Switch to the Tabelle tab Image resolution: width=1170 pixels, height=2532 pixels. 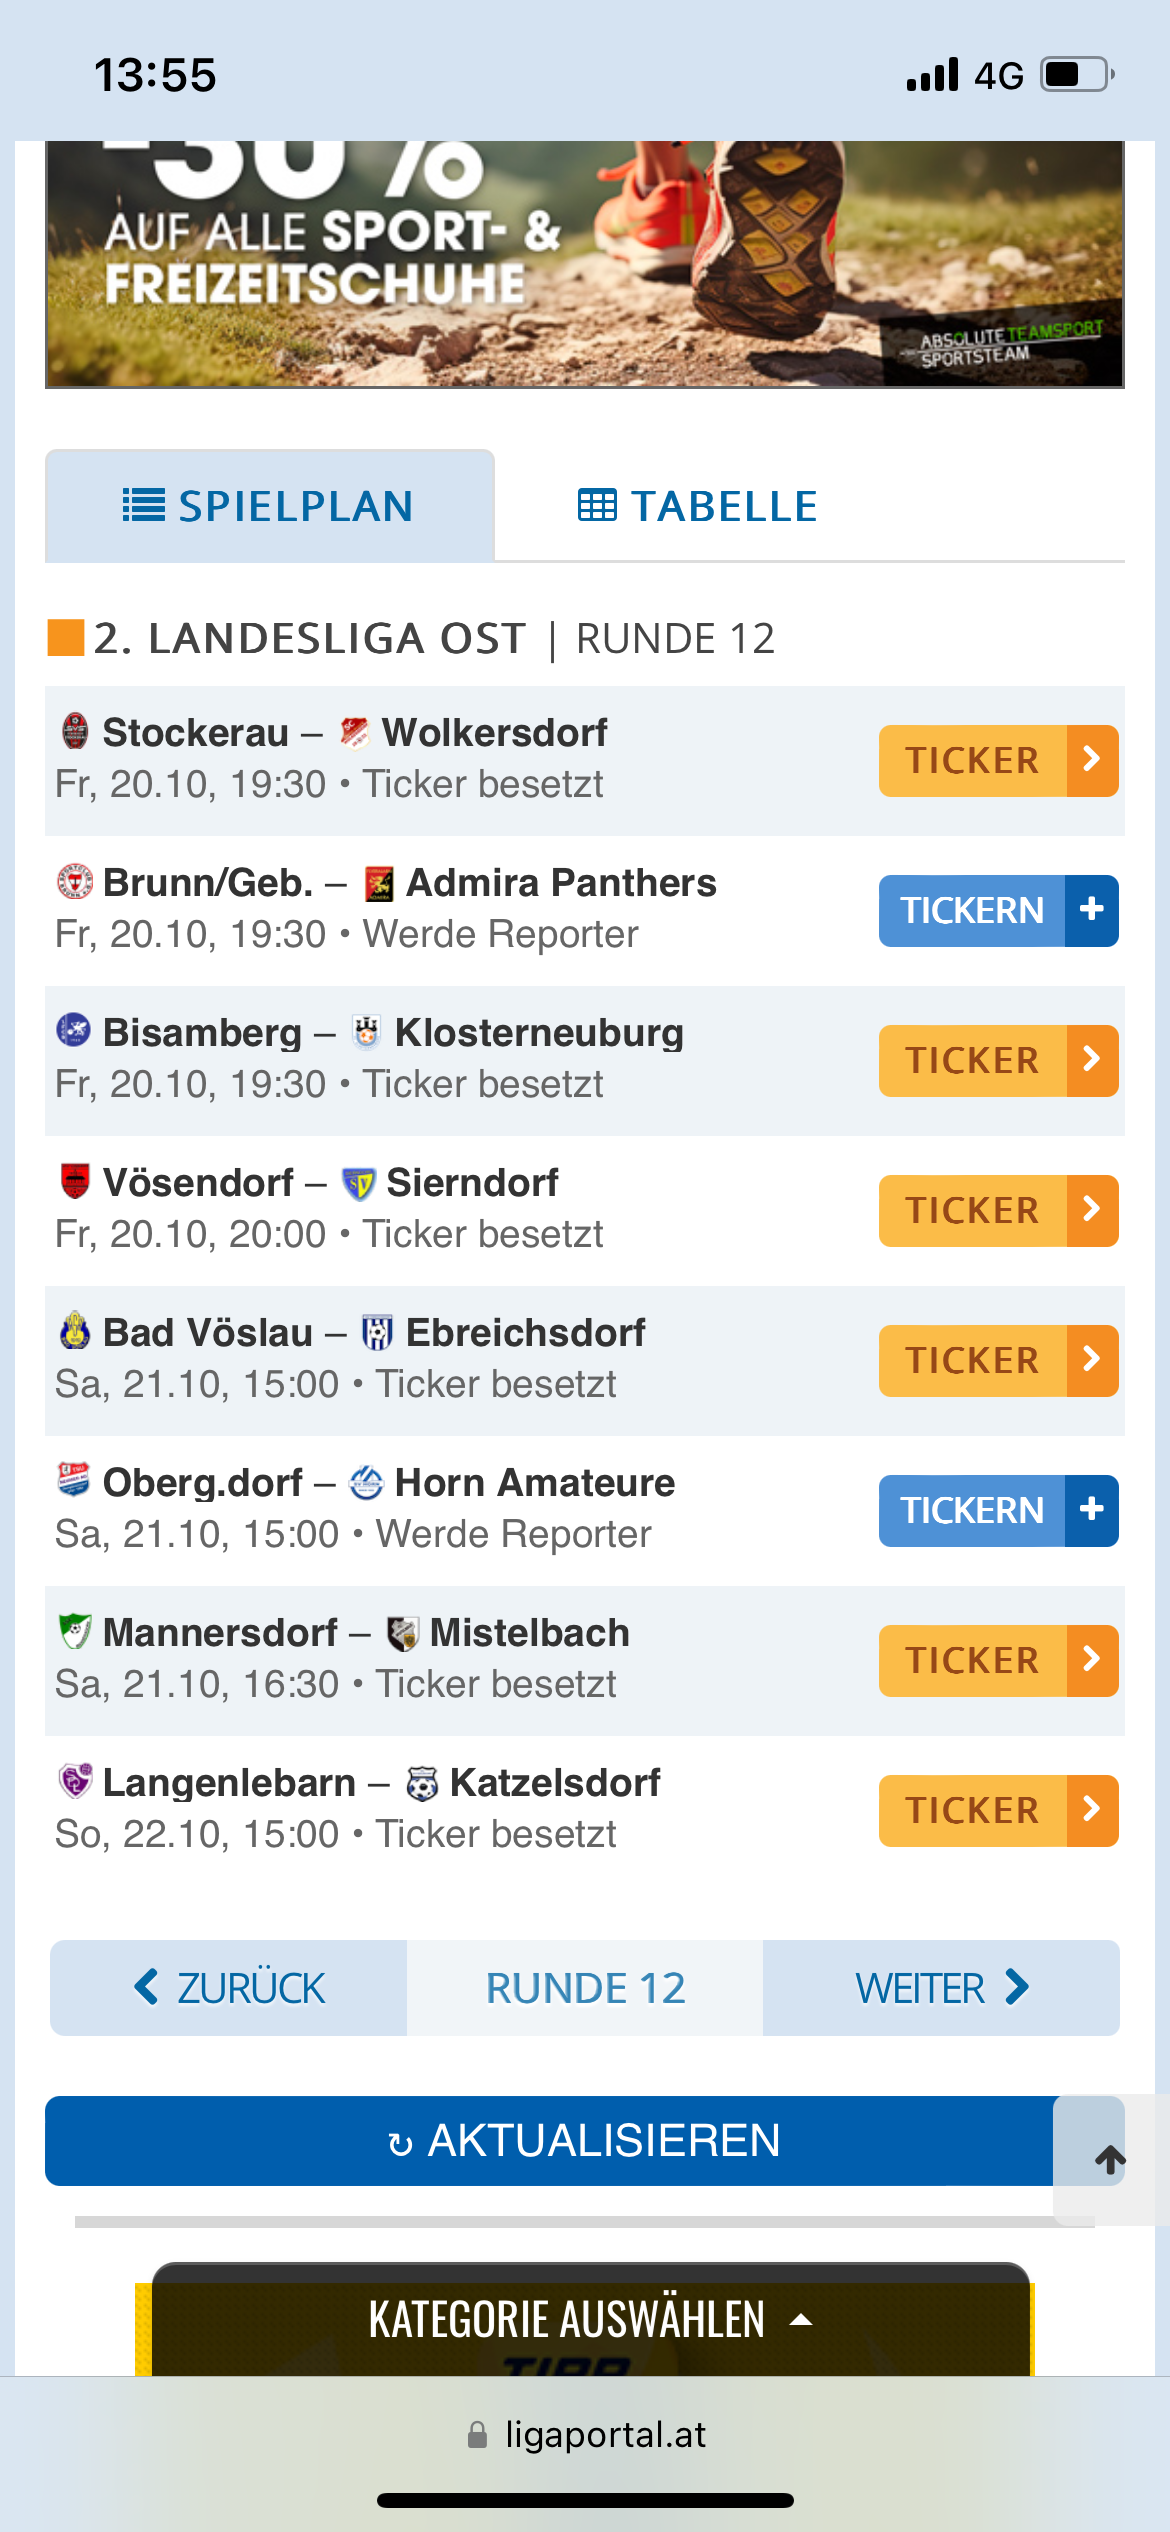click(698, 506)
